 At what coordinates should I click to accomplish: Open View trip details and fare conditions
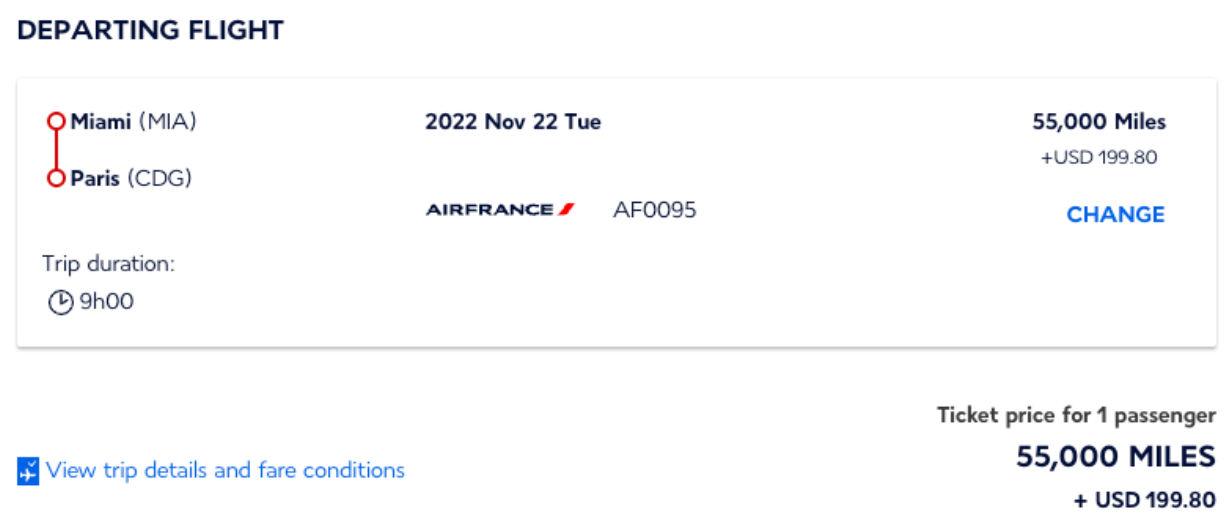pos(225,470)
